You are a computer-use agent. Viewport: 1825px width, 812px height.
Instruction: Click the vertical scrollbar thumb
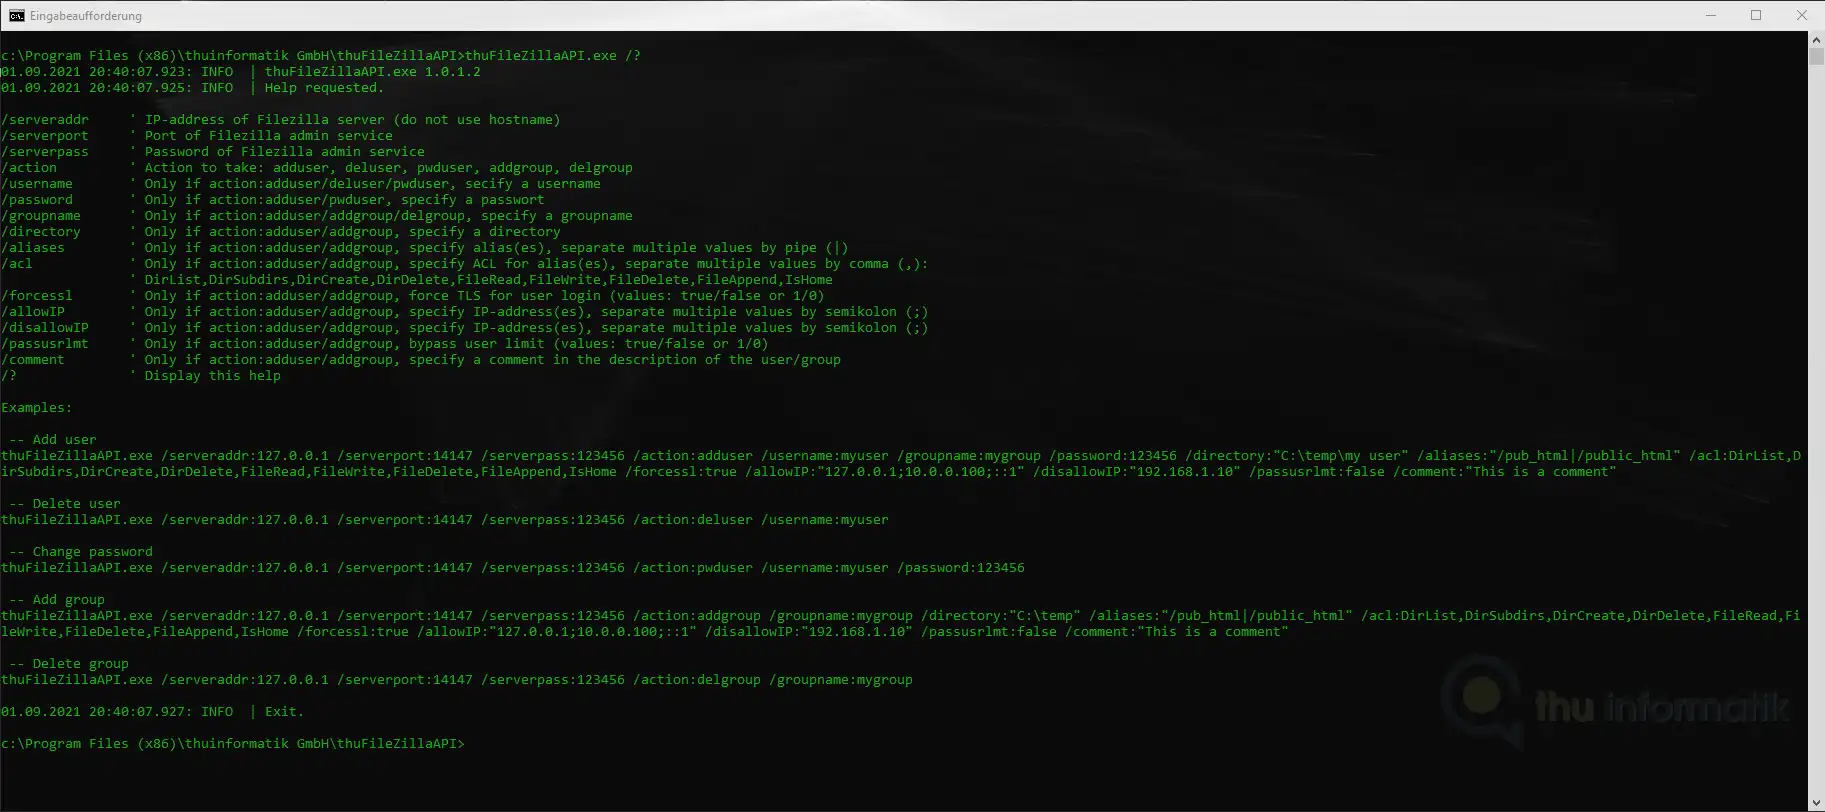point(1816,57)
